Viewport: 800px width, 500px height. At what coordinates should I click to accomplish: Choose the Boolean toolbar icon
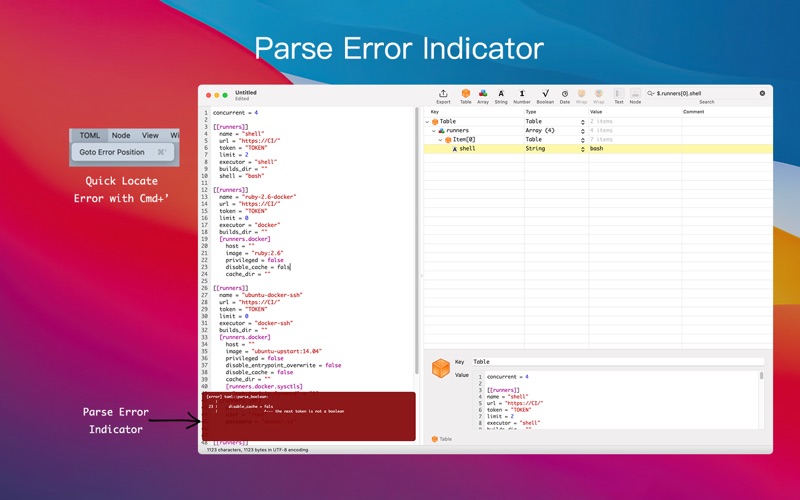pyautogui.click(x=545, y=95)
